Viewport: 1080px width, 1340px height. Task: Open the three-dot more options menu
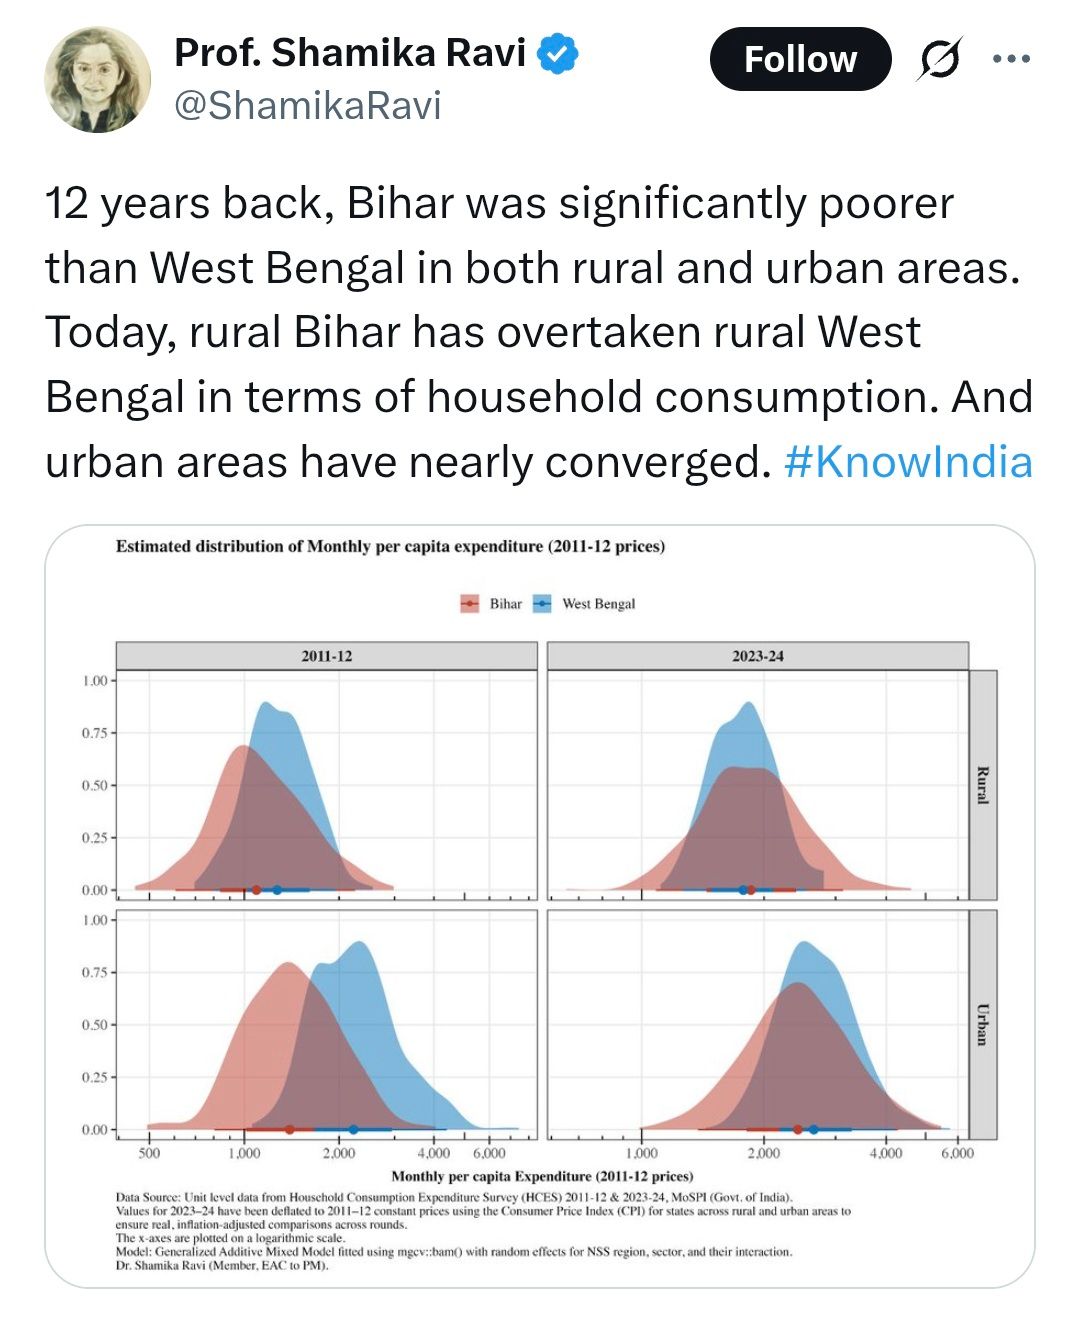(1011, 59)
